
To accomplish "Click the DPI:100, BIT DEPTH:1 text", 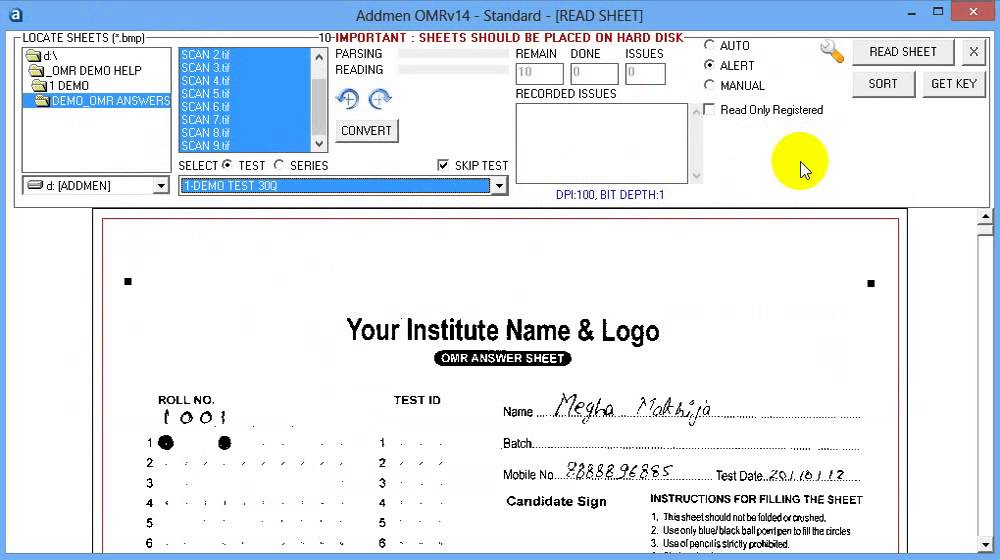I will [x=610, y=195].
